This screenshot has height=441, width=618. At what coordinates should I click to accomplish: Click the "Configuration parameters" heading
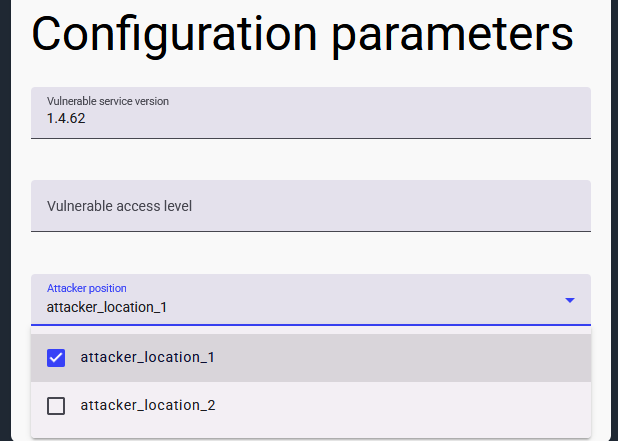tap(302, 34)
